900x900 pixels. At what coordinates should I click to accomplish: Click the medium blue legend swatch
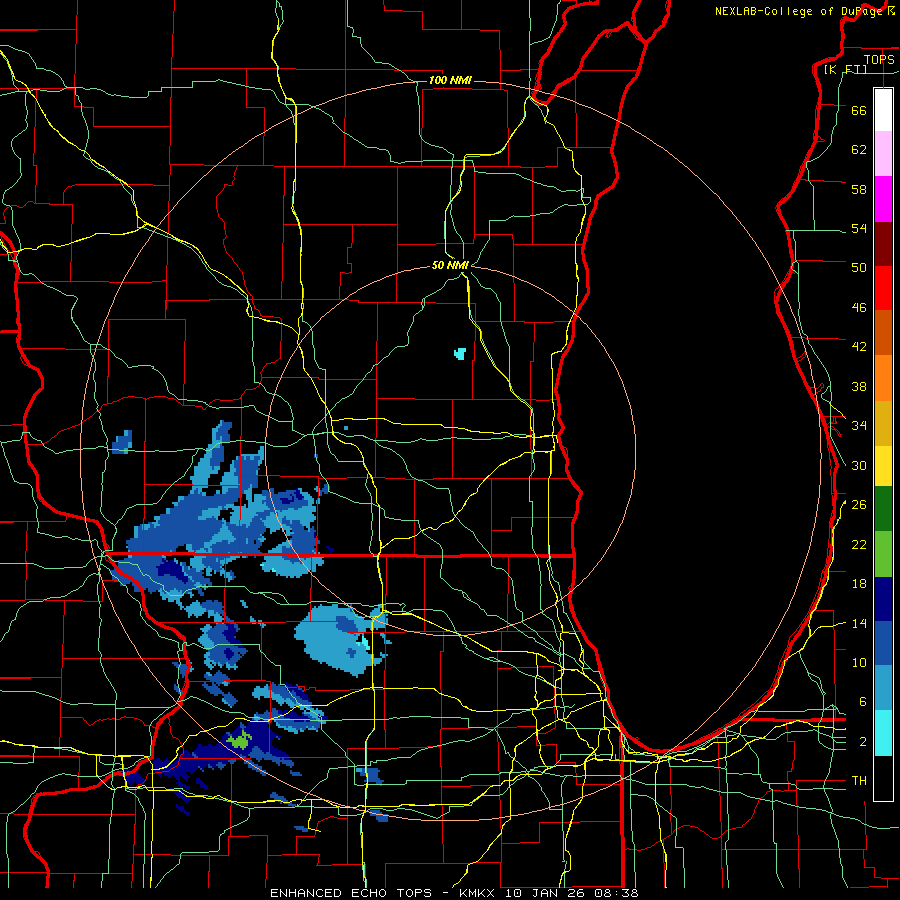coord(883,643)
